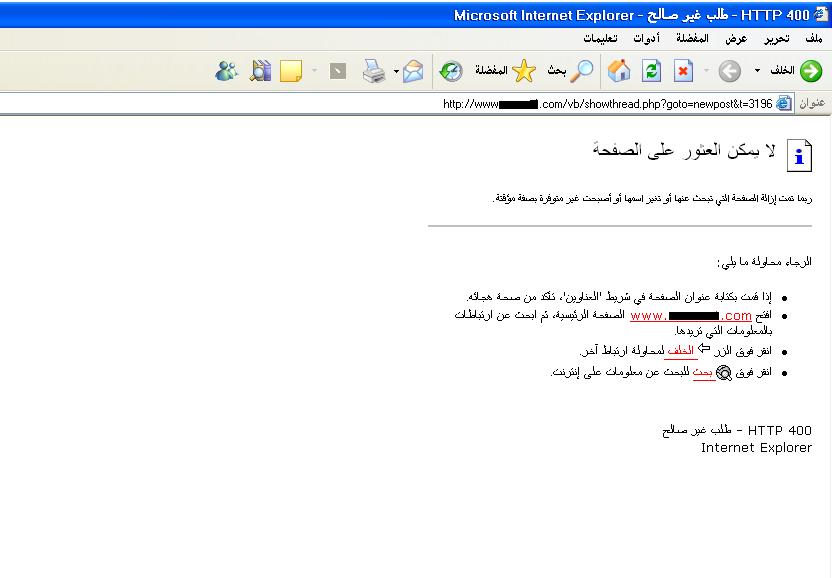Open the History clock icon
Viewport: 832px width, 578px height.
tap(451, 71)
